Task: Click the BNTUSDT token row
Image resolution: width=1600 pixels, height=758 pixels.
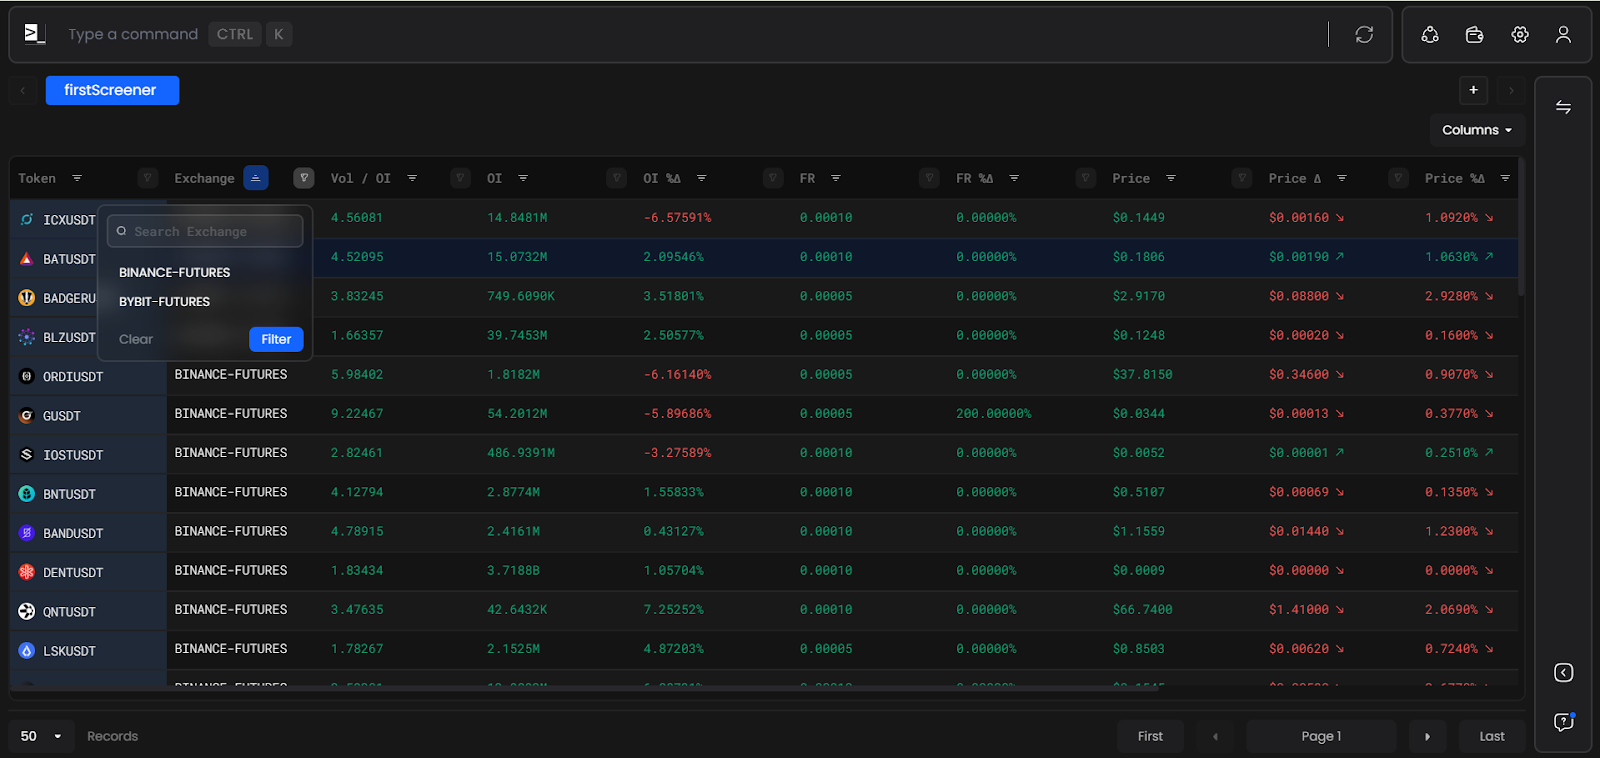Action: (x=764, y=493)
